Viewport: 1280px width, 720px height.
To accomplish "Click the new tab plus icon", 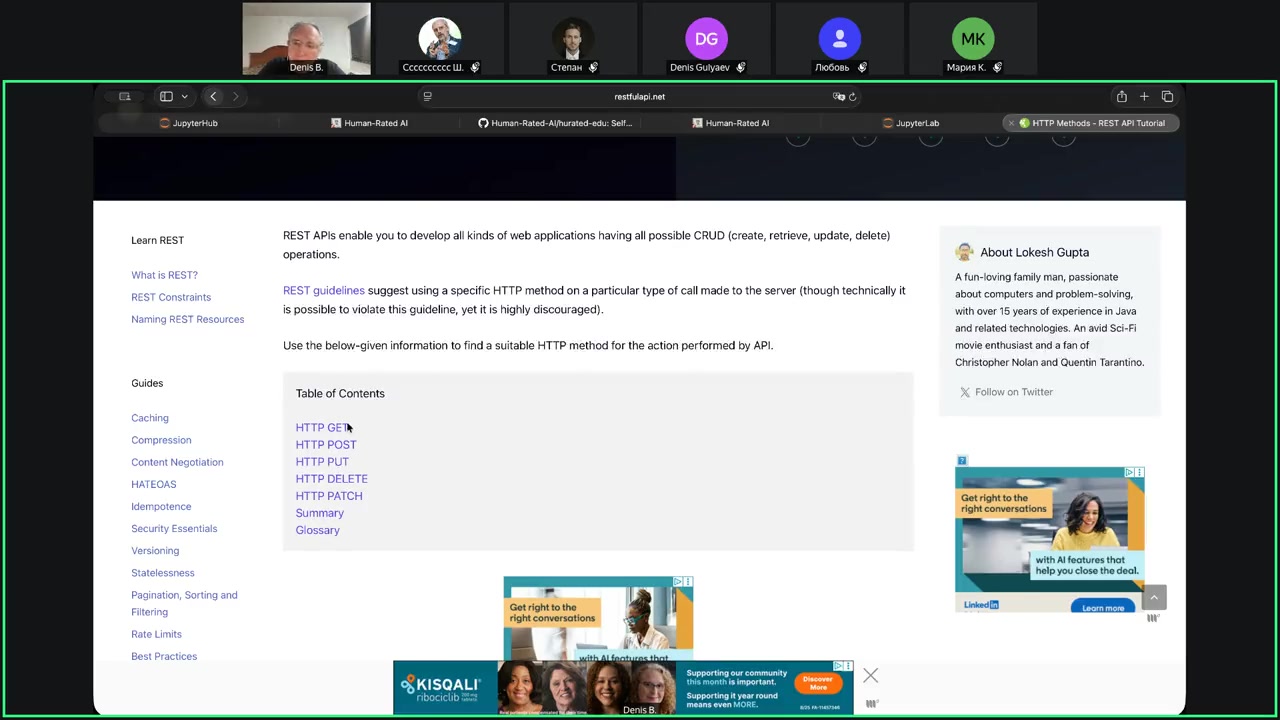I will pos(1144,97).
